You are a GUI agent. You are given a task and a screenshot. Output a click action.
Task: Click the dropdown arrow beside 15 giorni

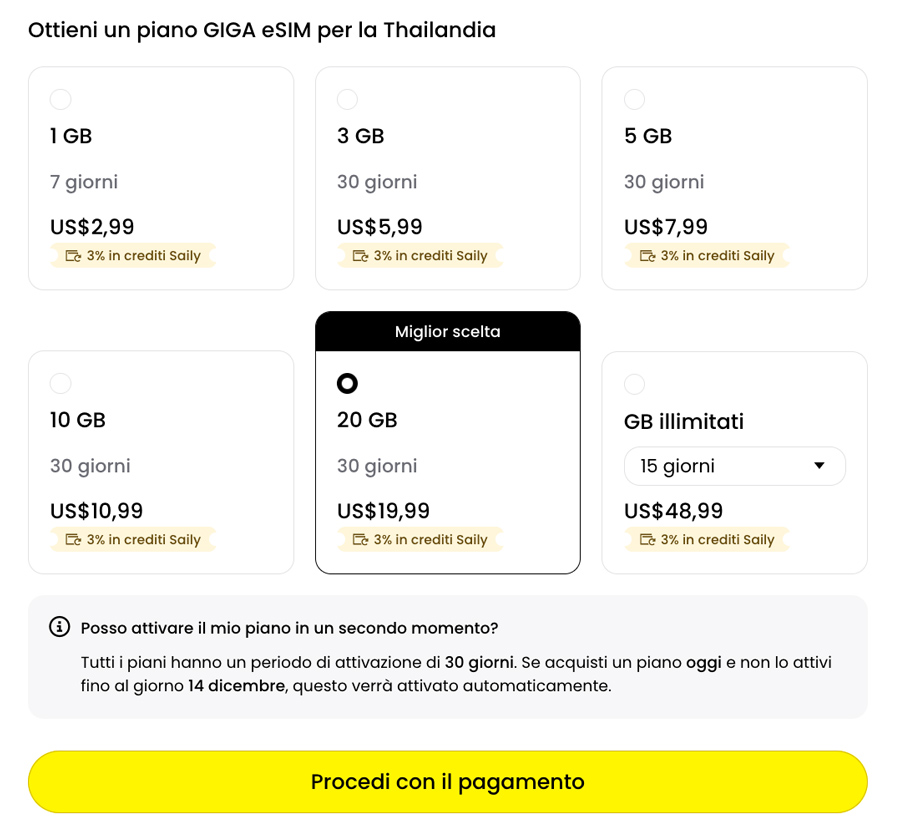(x=820, y=465)
